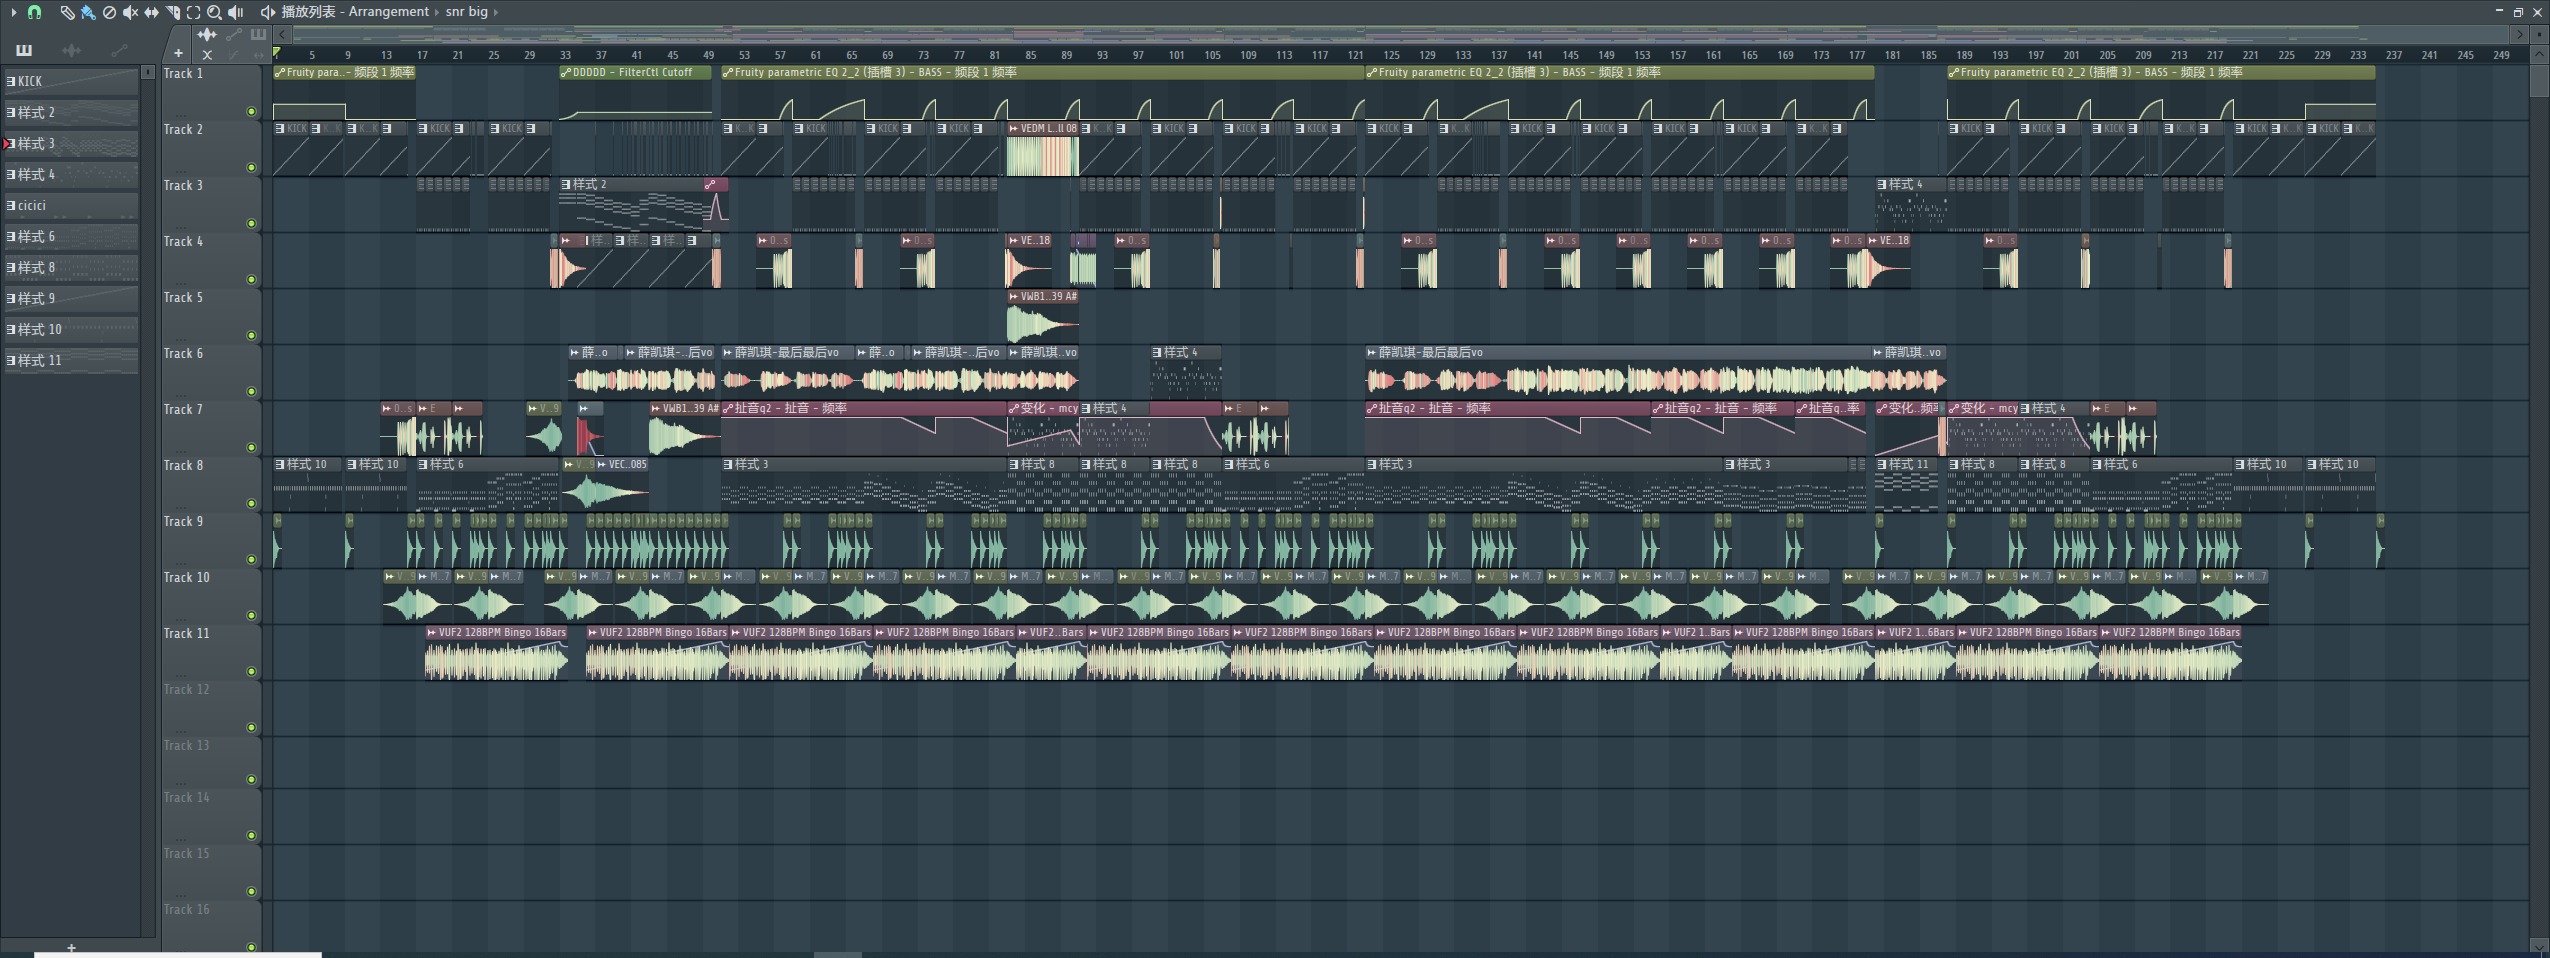Select the Delete tool
The image size is (2550, 958).
(109, 12)
